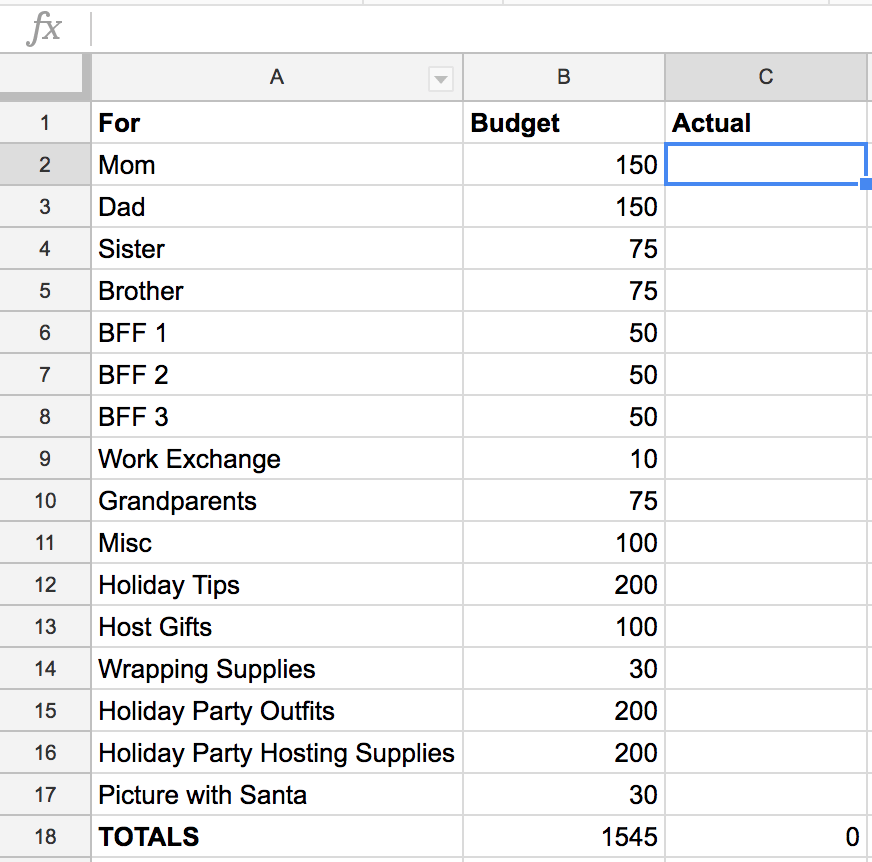Select row 2 header
Viewport: 872px width, 862px height.
45,165
